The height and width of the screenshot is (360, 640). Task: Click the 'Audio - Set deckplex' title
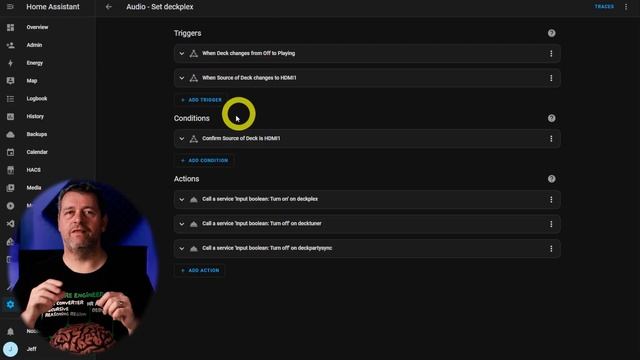(160, 7)
